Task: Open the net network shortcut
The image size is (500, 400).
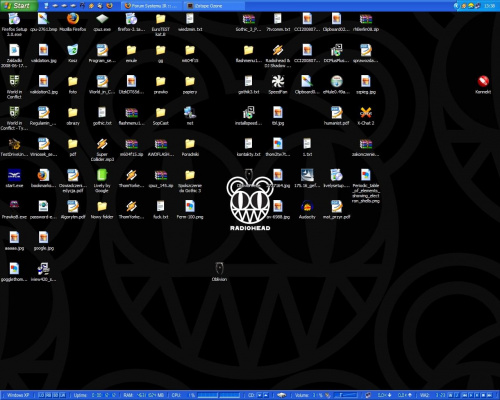Action: click(190, 116)
